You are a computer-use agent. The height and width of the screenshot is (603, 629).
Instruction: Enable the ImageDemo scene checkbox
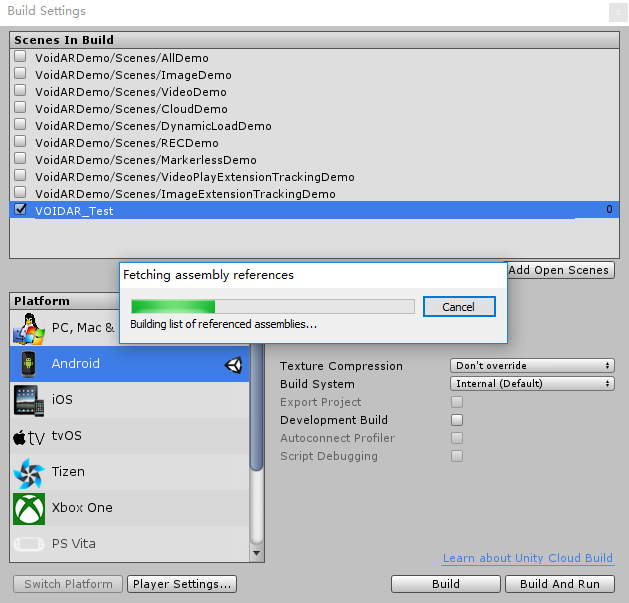(x=20, y=73)
